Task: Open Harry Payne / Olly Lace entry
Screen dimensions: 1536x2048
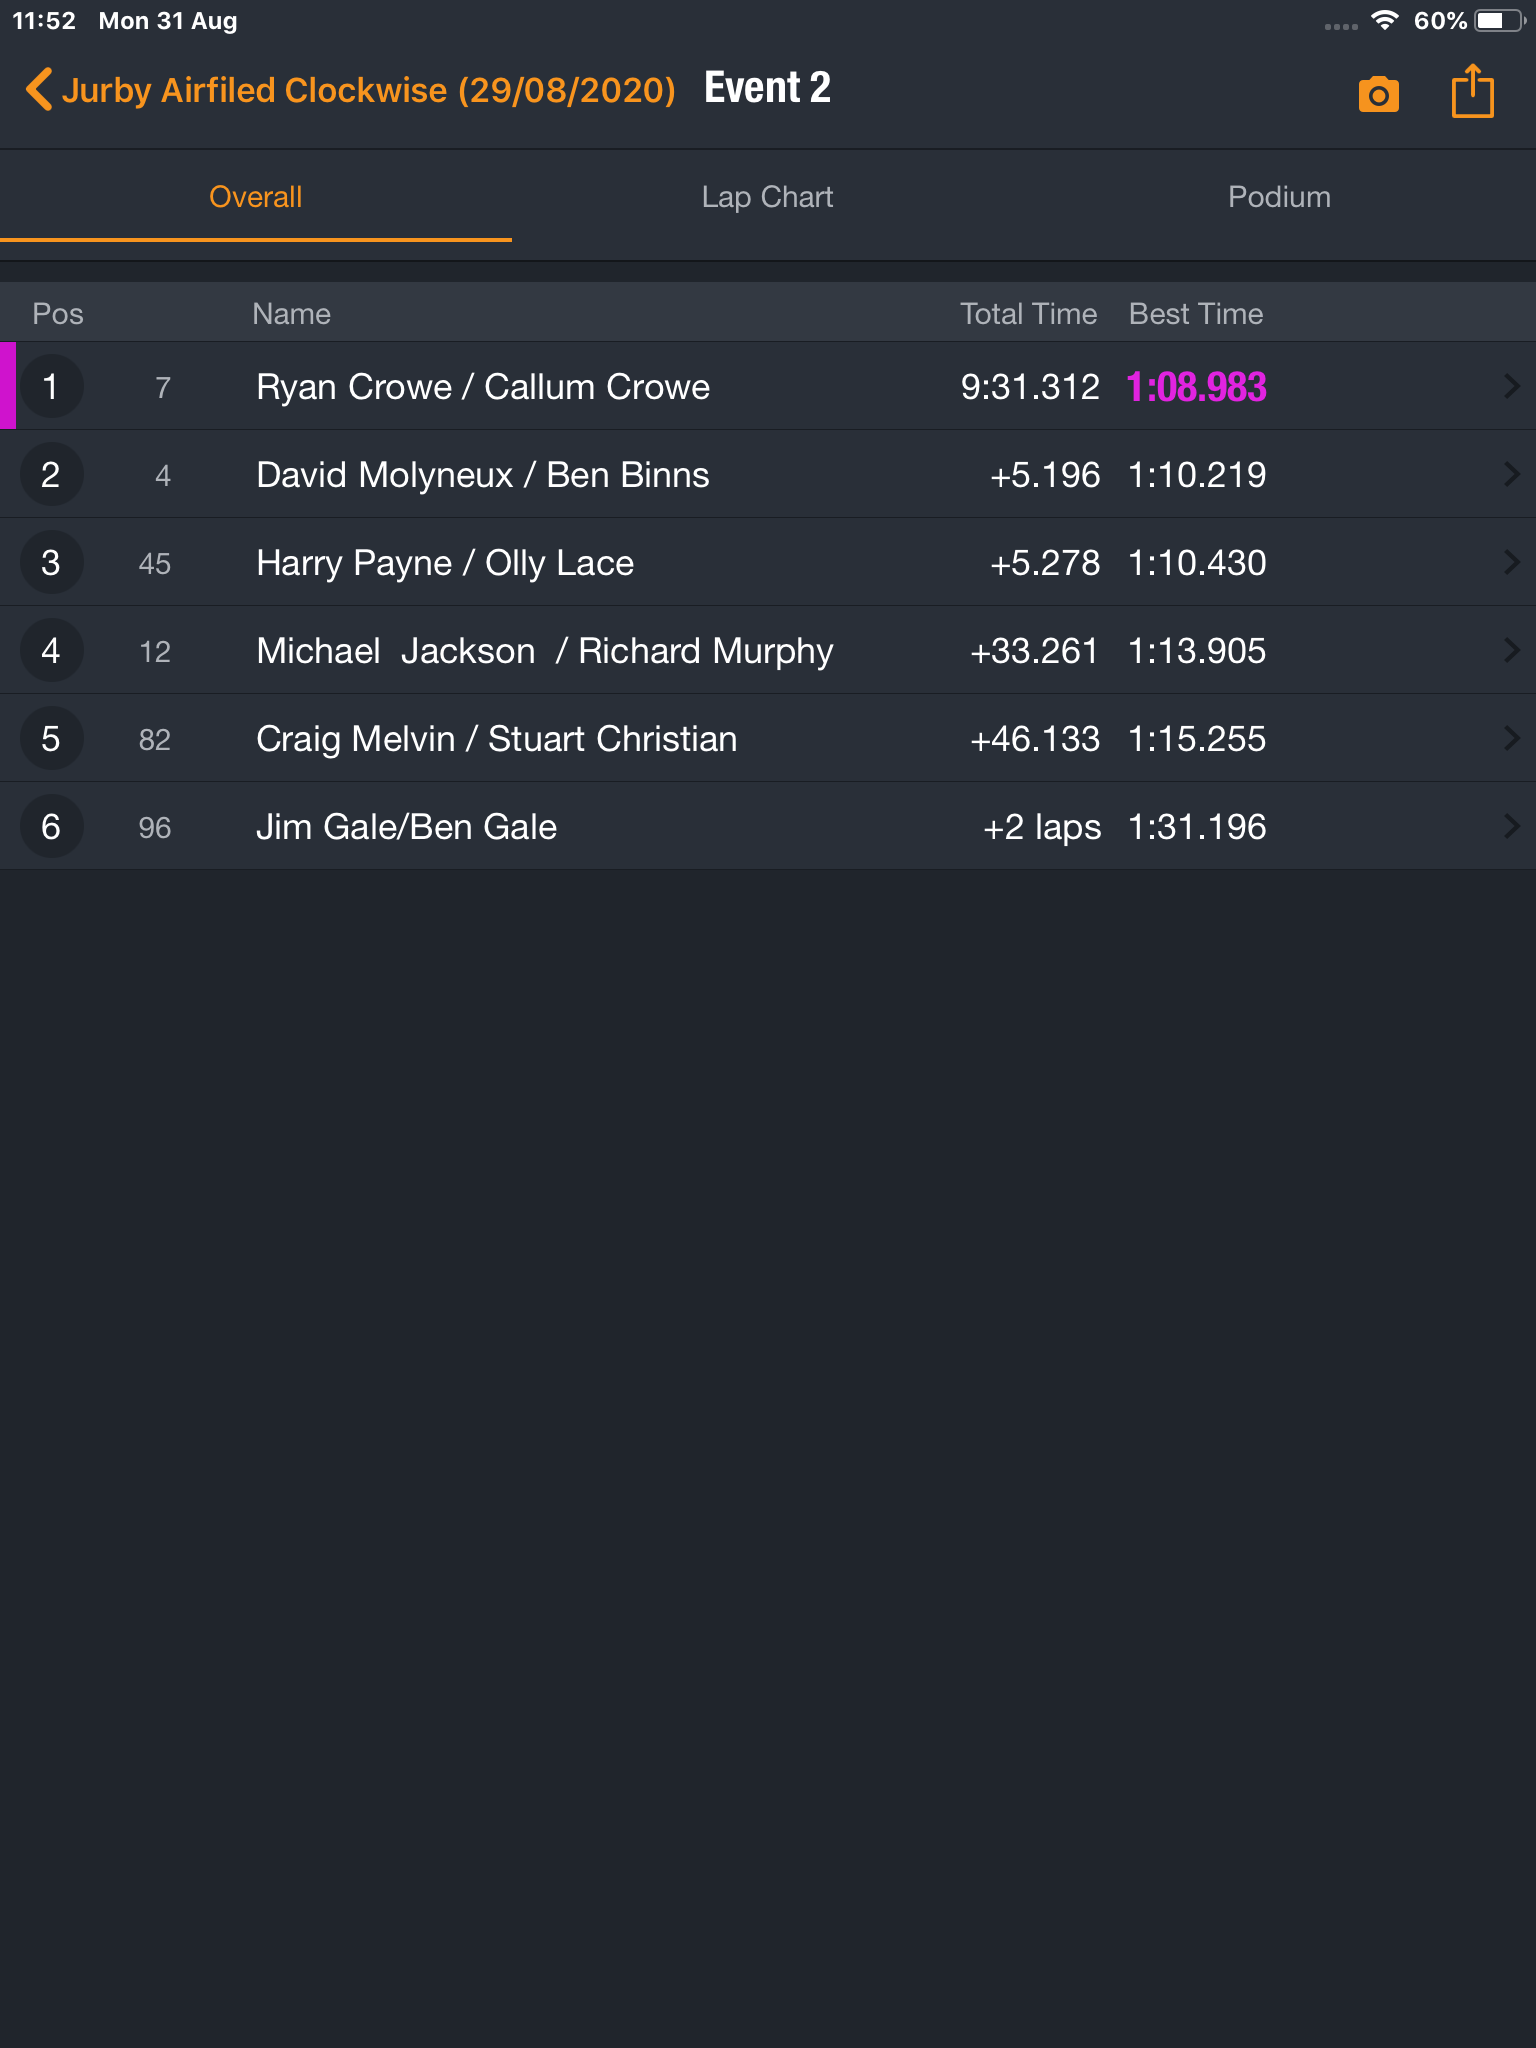Action: pos(768,562)
